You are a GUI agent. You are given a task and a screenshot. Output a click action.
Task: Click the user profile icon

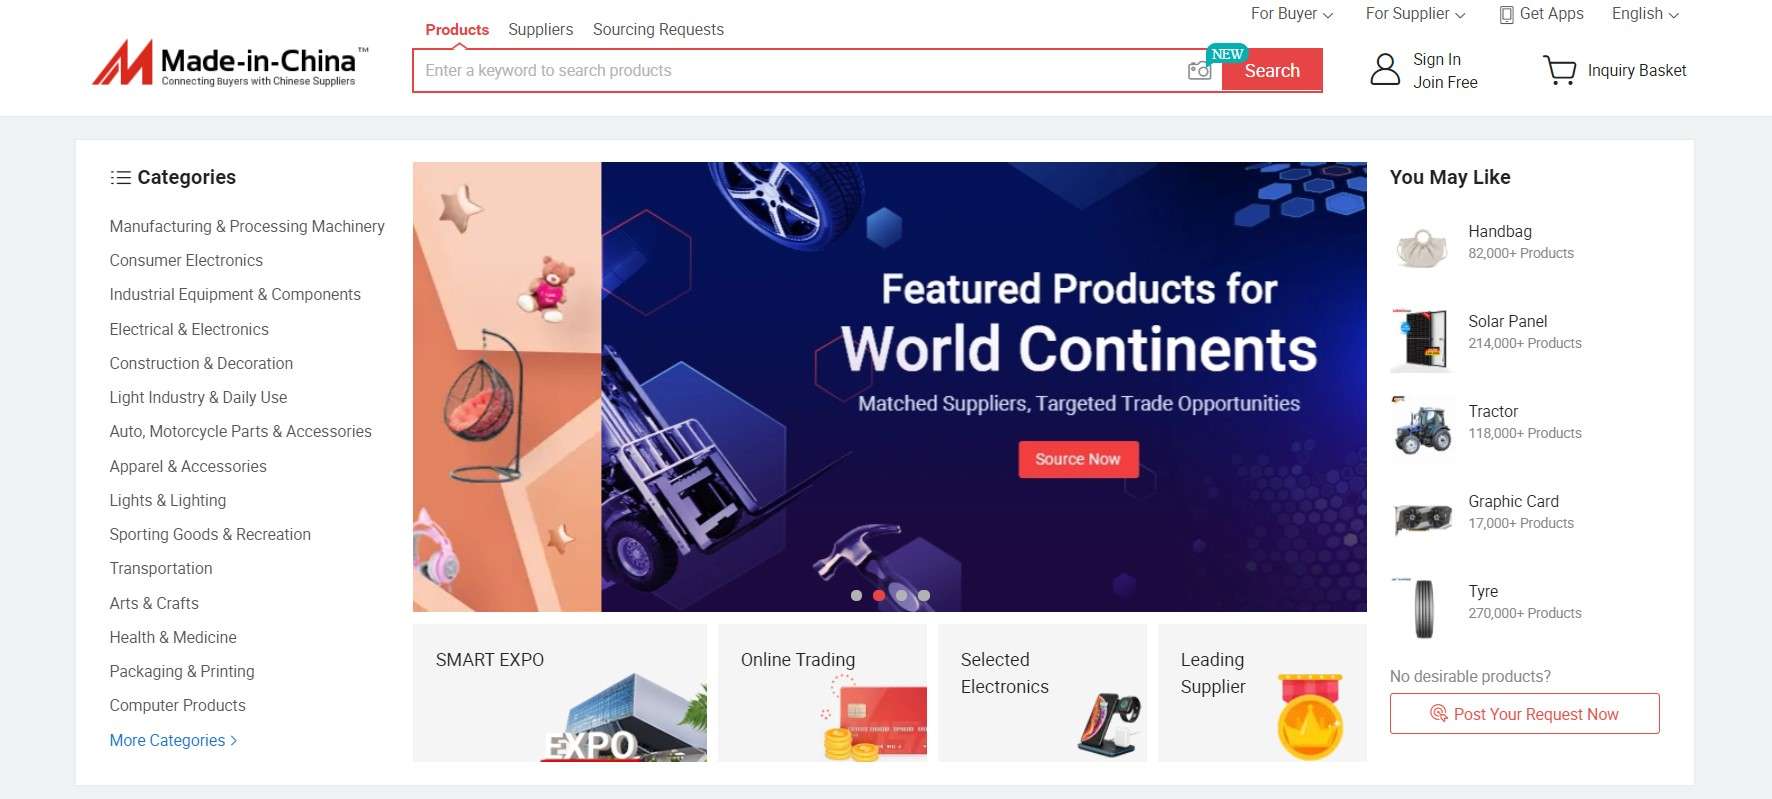[x=1385, y=70]
